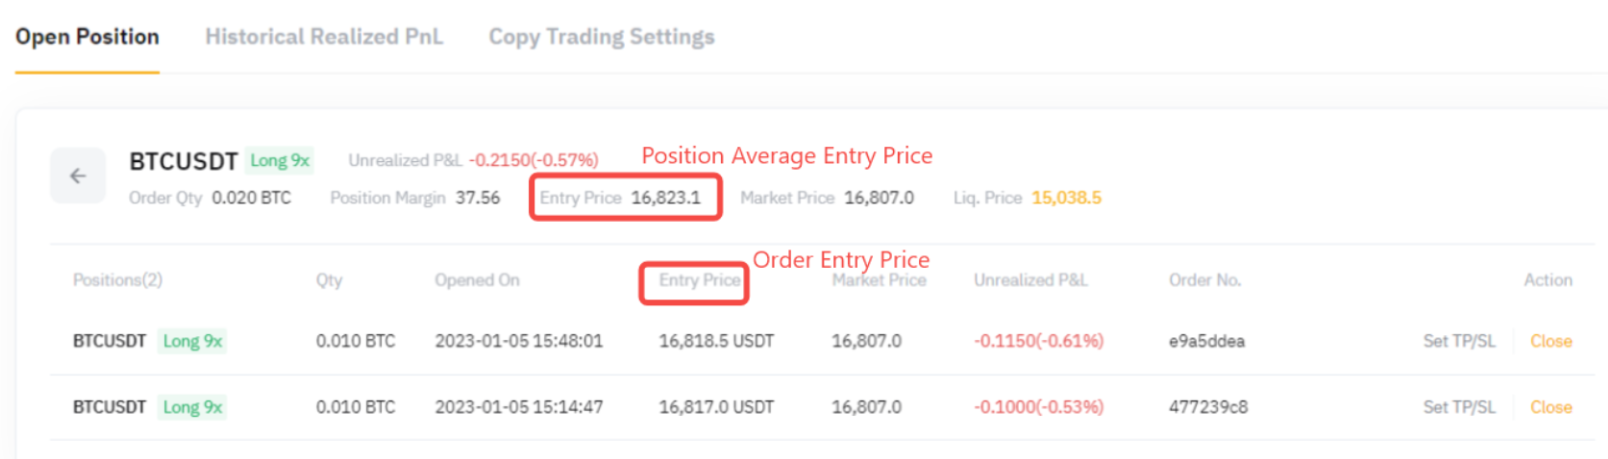Open Copy Trading Settings tab
This screenshot has height=459, width=1608.
pos(601,37)
